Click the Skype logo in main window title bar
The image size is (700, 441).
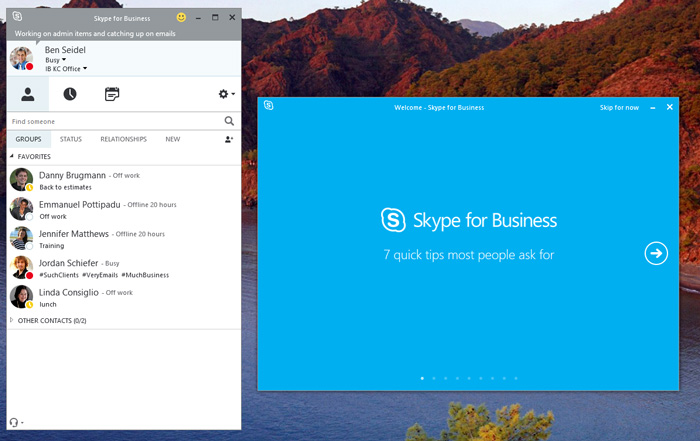coord(17,17)
